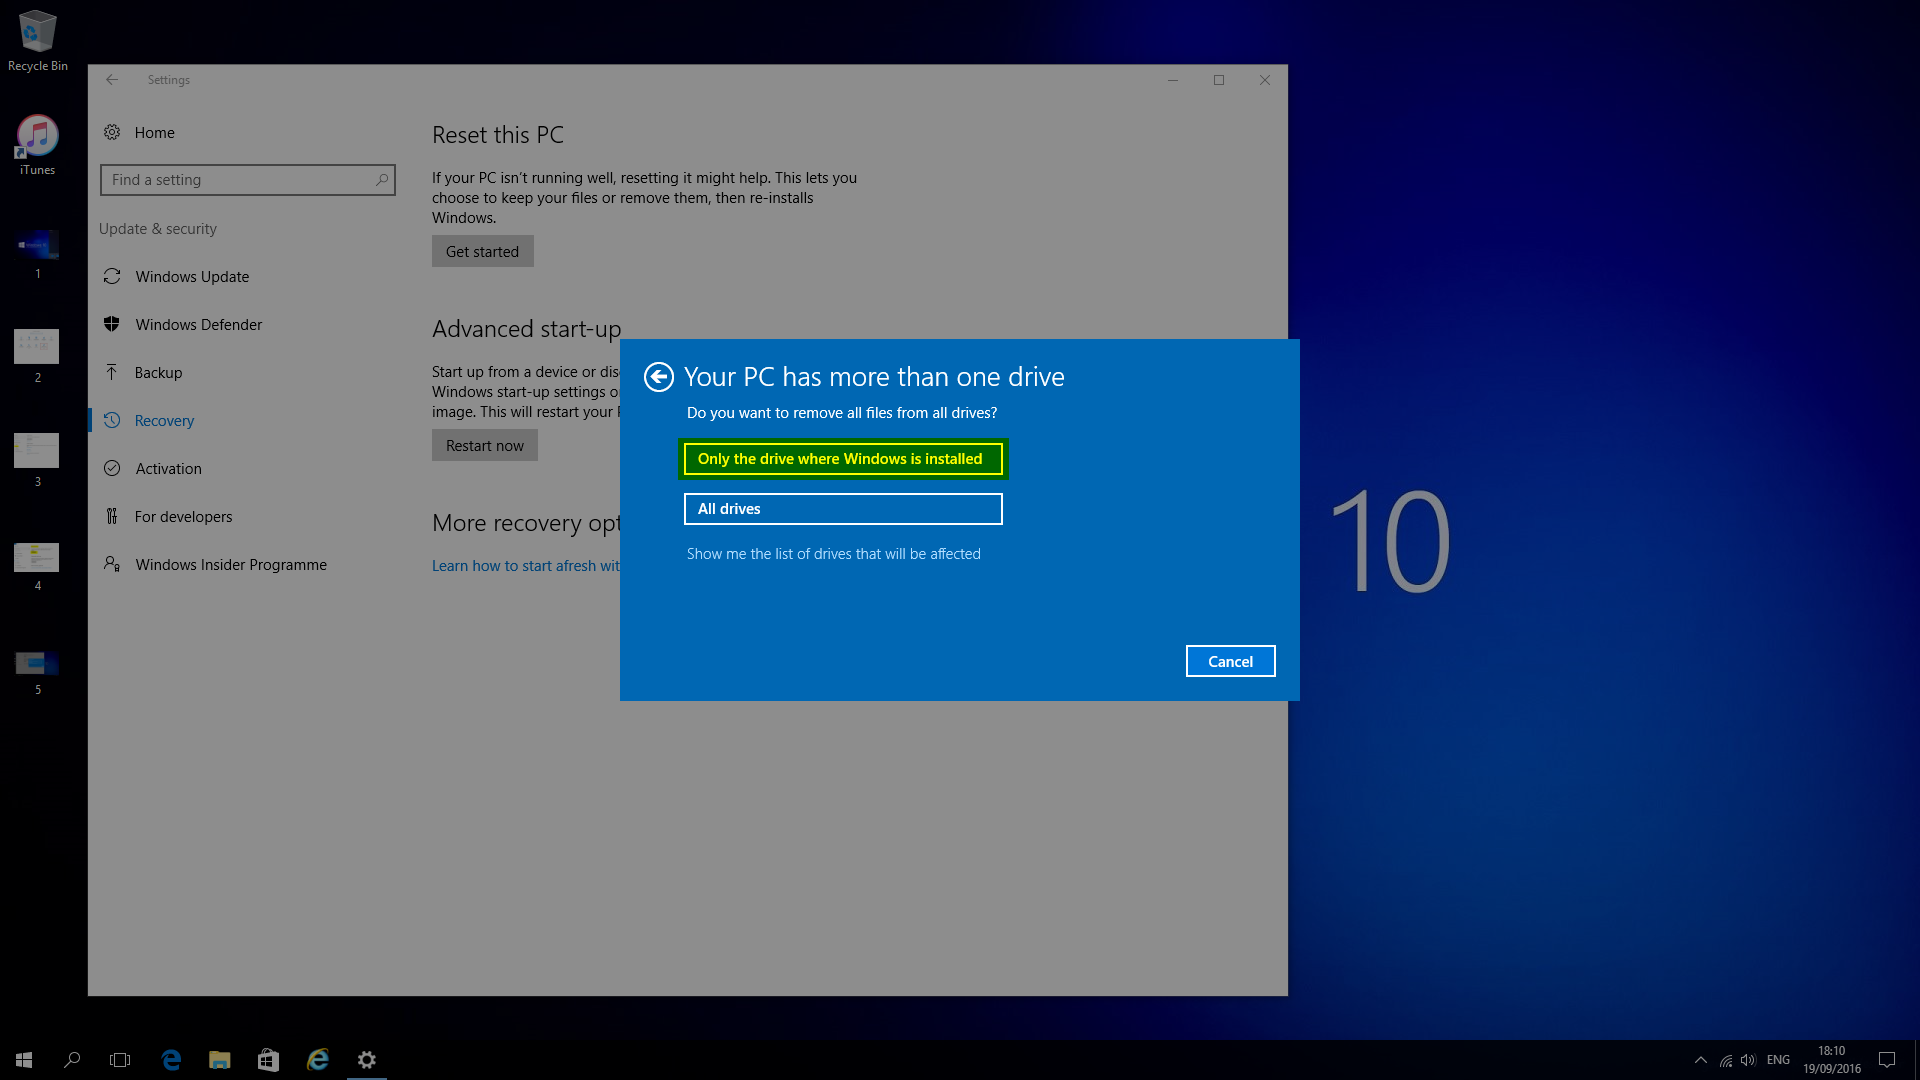Open Task View from the taskbar
The width and height of the screenshot is (1920, 1080).
coord(120,1060)
